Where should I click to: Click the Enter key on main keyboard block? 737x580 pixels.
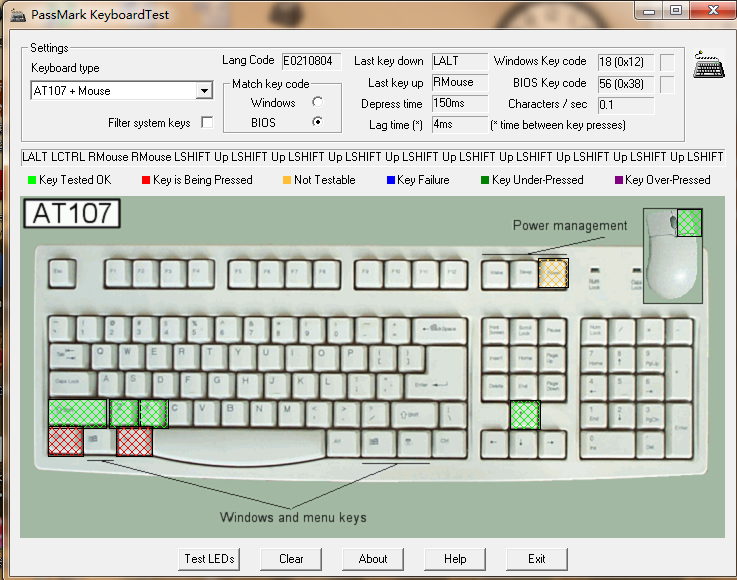[437, 384]
